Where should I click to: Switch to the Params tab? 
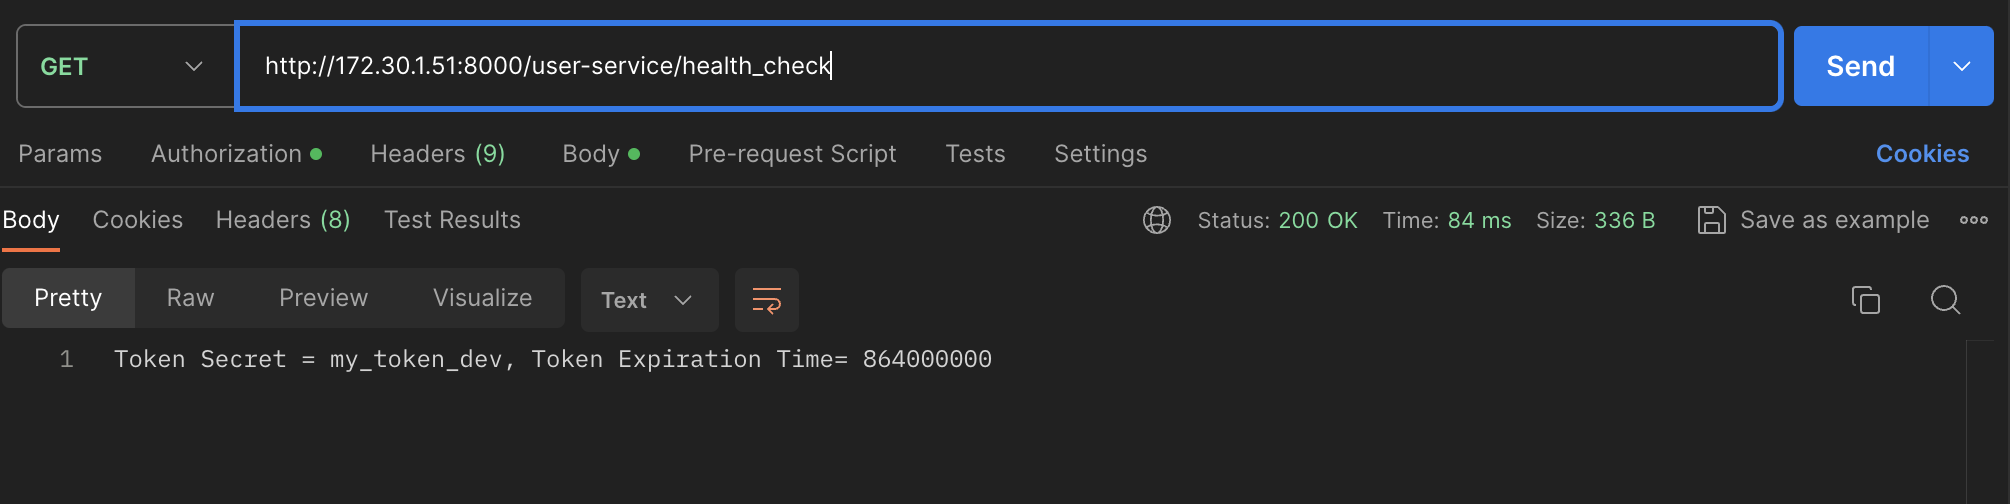point(60,154)
